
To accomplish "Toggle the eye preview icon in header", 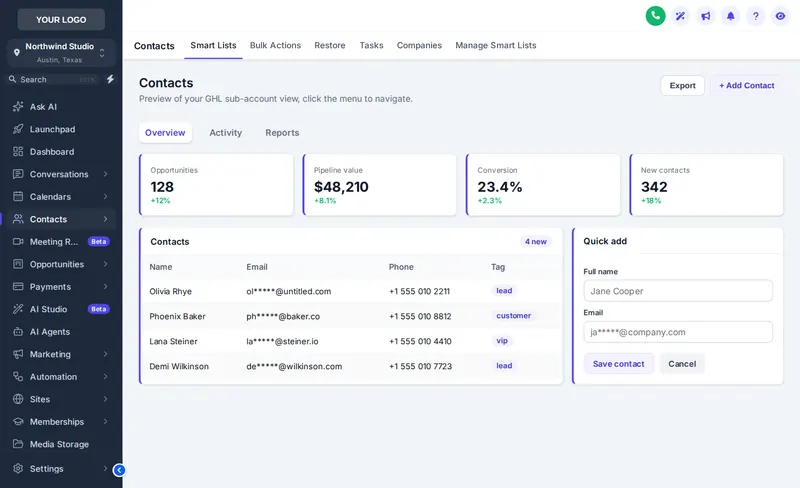I will click(780, 16).
